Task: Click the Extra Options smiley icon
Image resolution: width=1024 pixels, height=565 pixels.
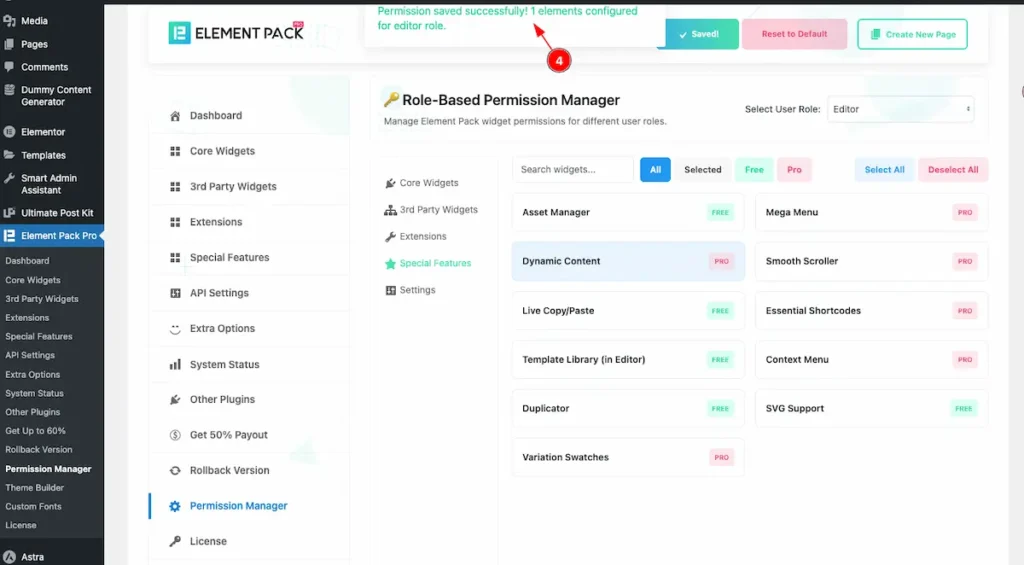Action: (x=175, y=329)
